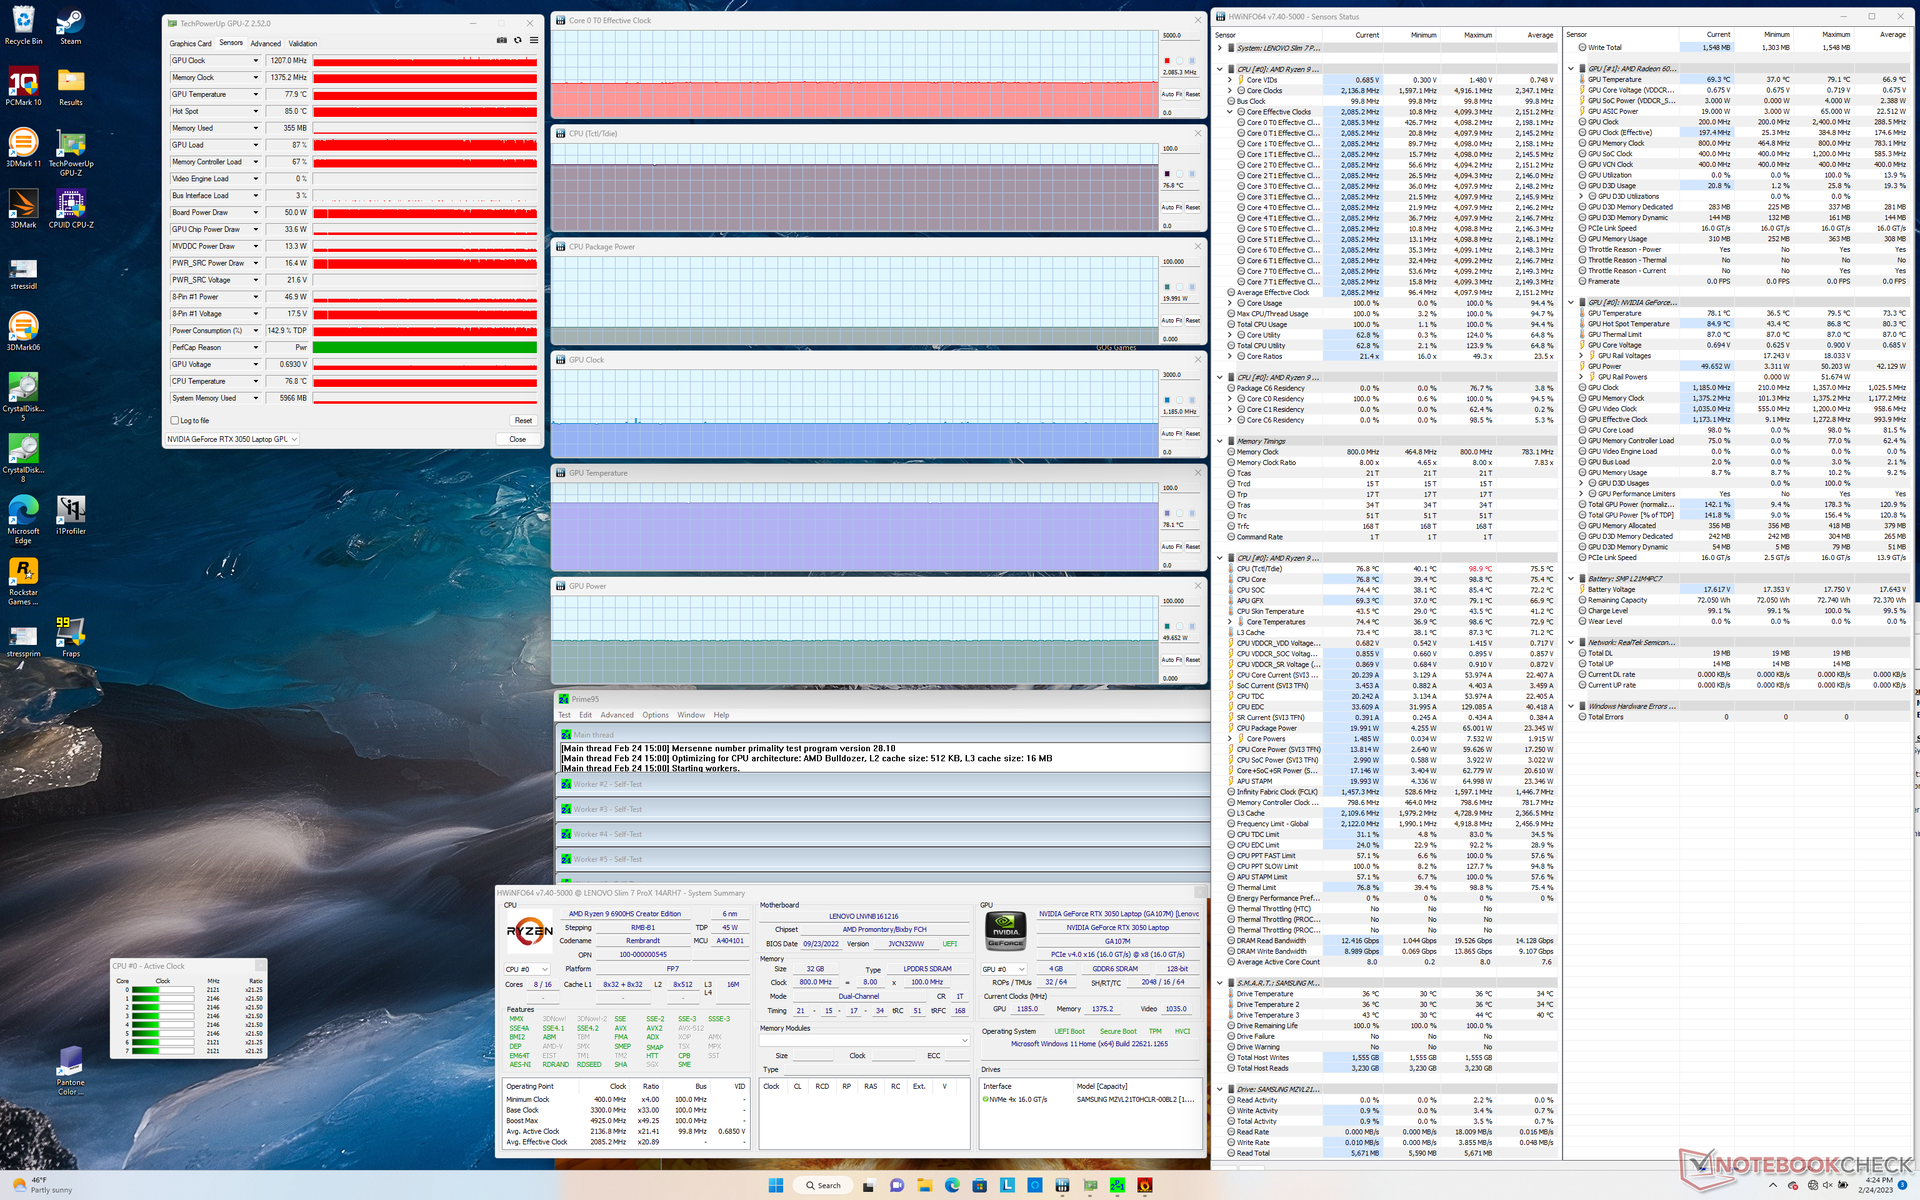Open 3DMark 11 desktop shortcut

coord(23,147)
